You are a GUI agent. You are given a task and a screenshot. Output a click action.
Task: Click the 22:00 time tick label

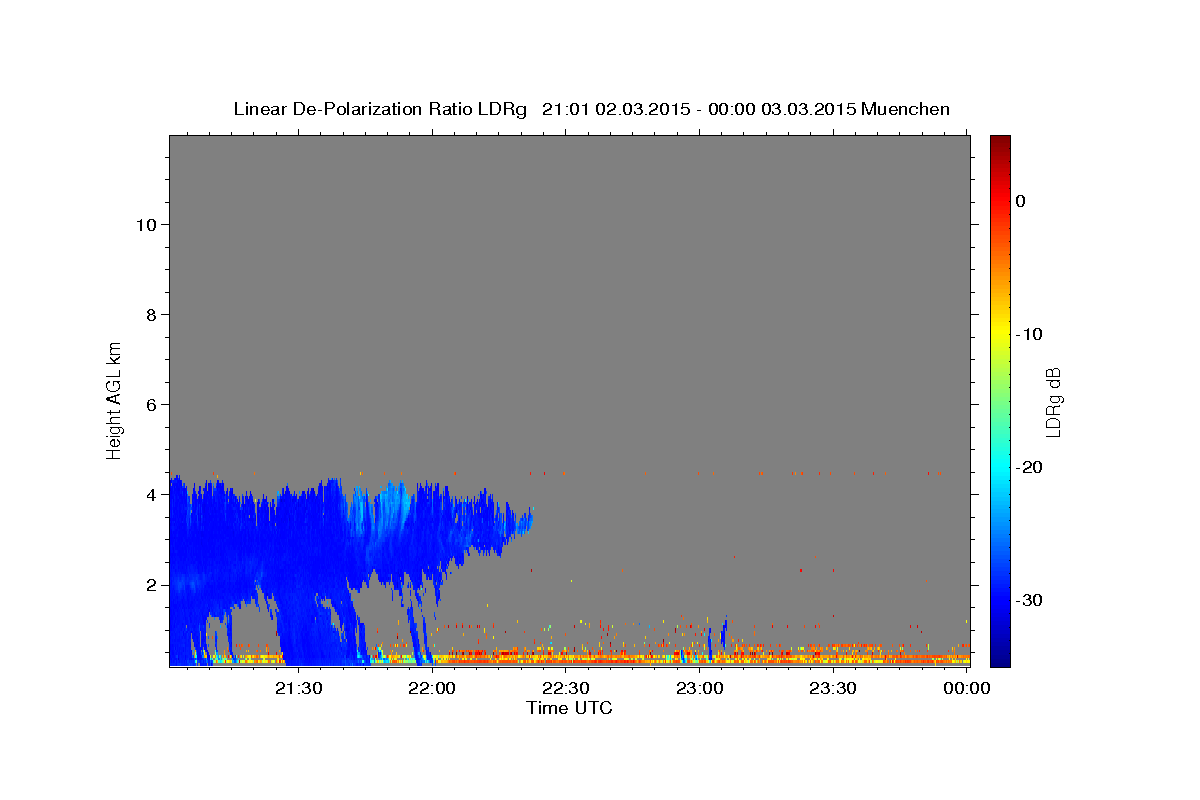(432, 688)
